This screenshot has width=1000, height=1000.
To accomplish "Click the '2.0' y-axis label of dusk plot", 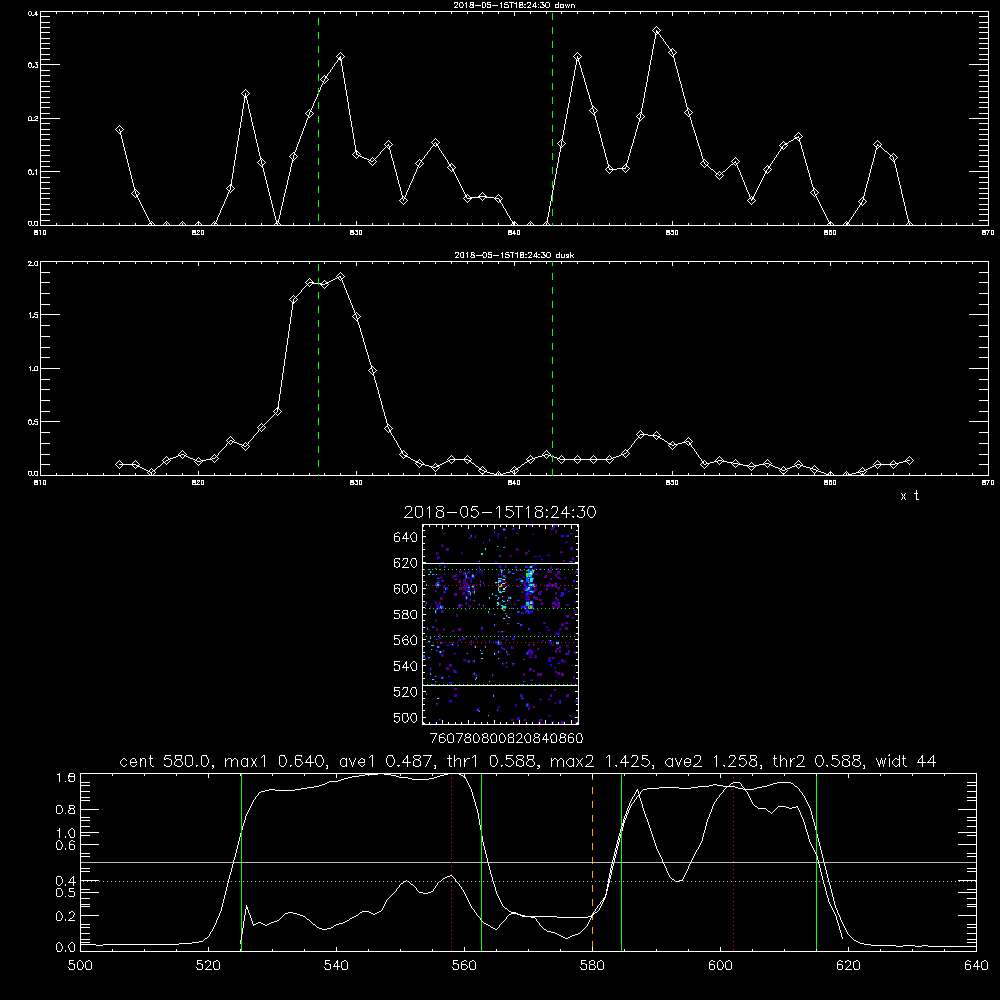I will pyautogui.click(x=33, y=263).
